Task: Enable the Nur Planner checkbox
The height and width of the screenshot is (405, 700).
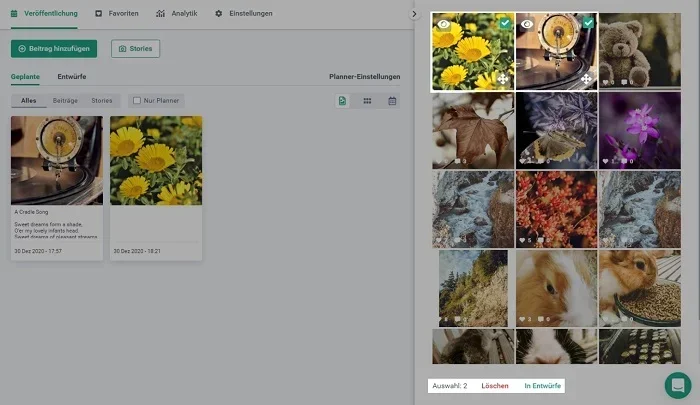Action: (137, 101)
